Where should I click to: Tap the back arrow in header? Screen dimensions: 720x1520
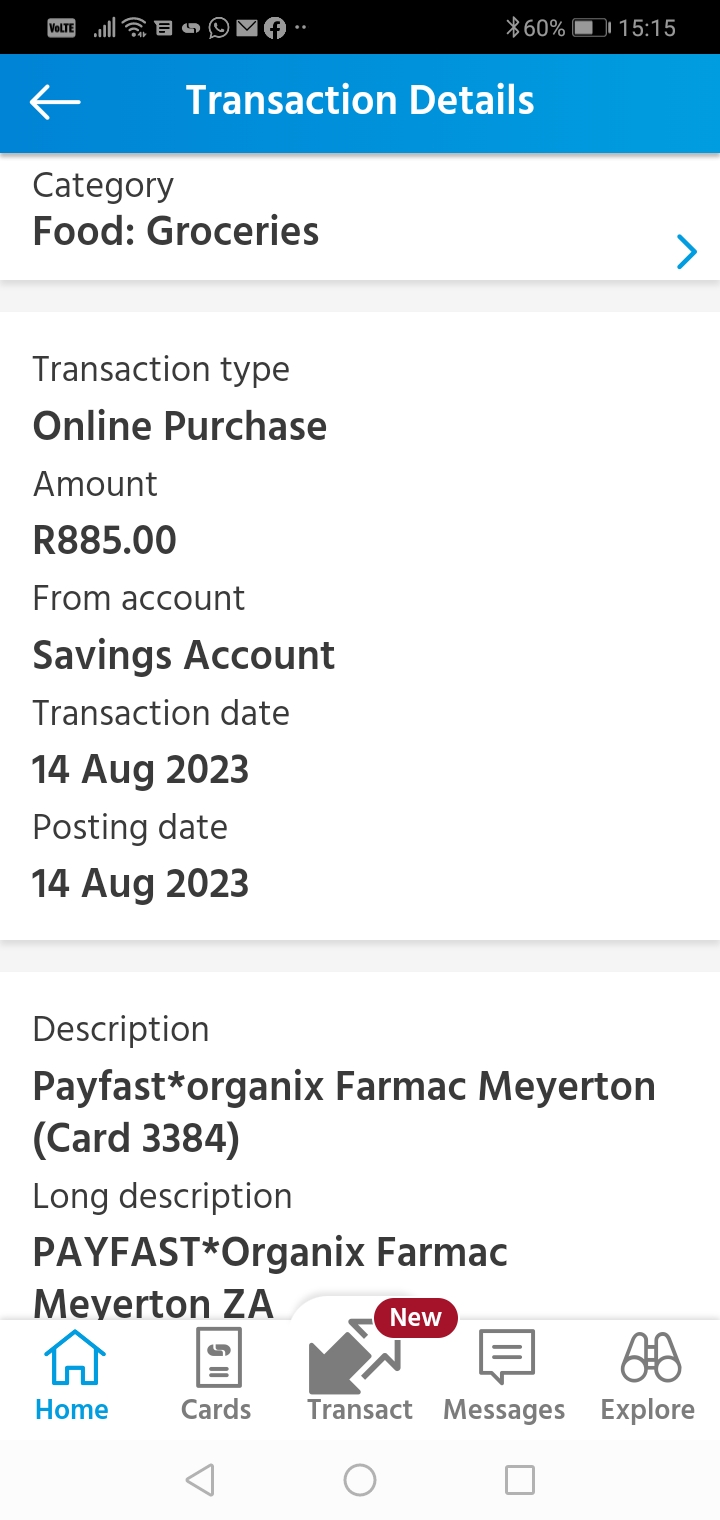(55, 102)
